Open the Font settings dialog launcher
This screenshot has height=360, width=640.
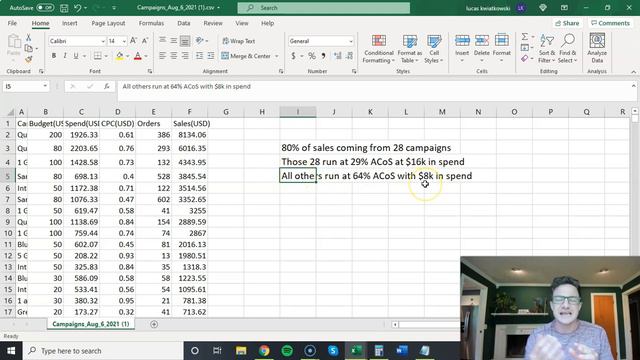[x=150, y=71]
